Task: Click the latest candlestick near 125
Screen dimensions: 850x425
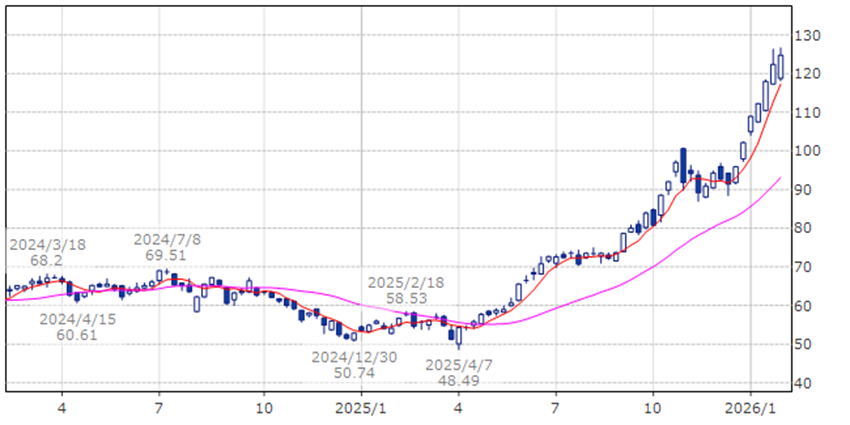Action: tap(780, 66)
